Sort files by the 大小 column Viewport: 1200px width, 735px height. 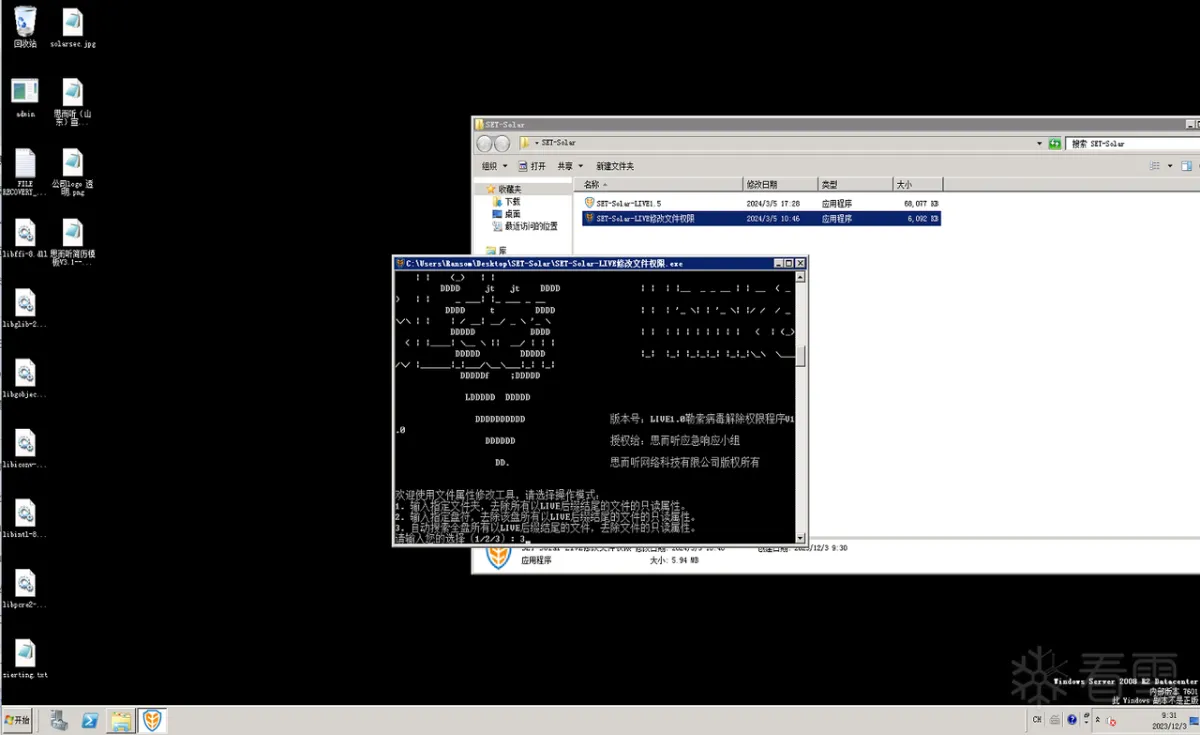pos(917,185)
